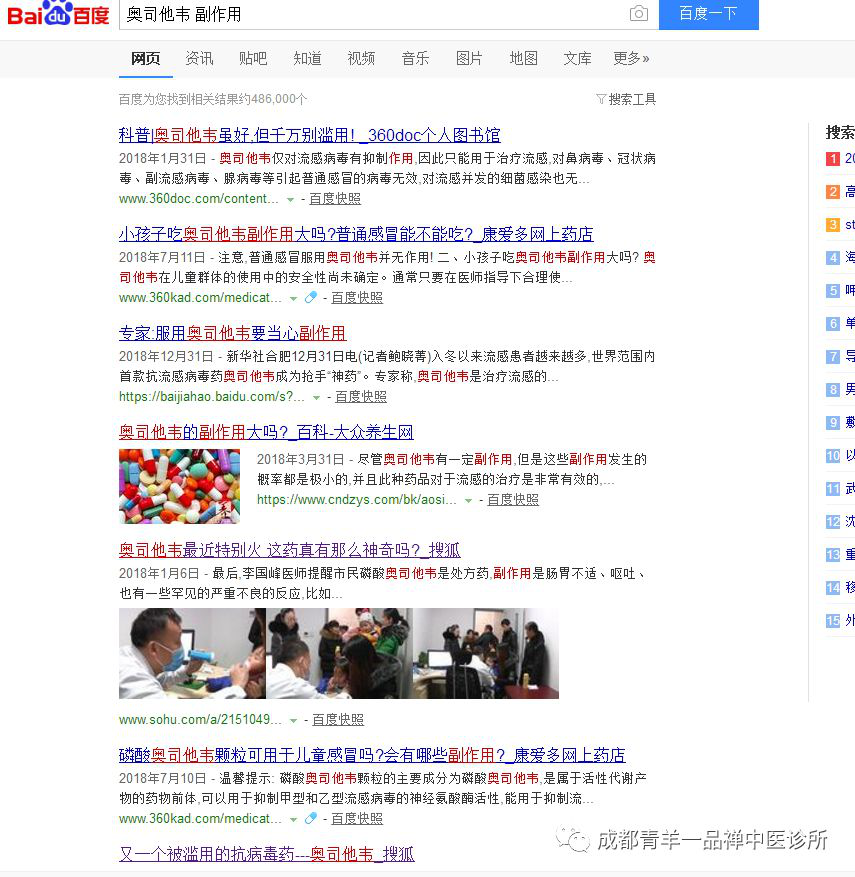Click thumbnail of doctor in mask
Viewport: 855px width, 877px height.
(x=192, y=653)
